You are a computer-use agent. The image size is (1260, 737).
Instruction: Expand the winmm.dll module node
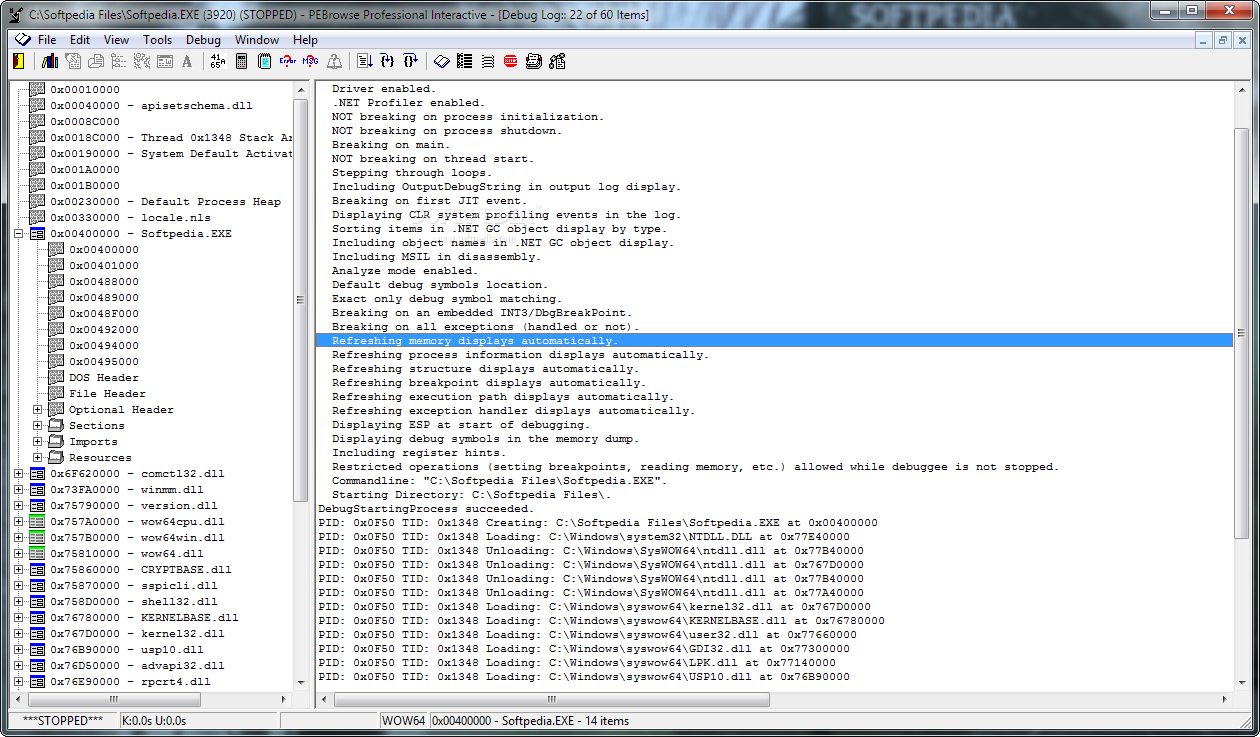[19, 489]
